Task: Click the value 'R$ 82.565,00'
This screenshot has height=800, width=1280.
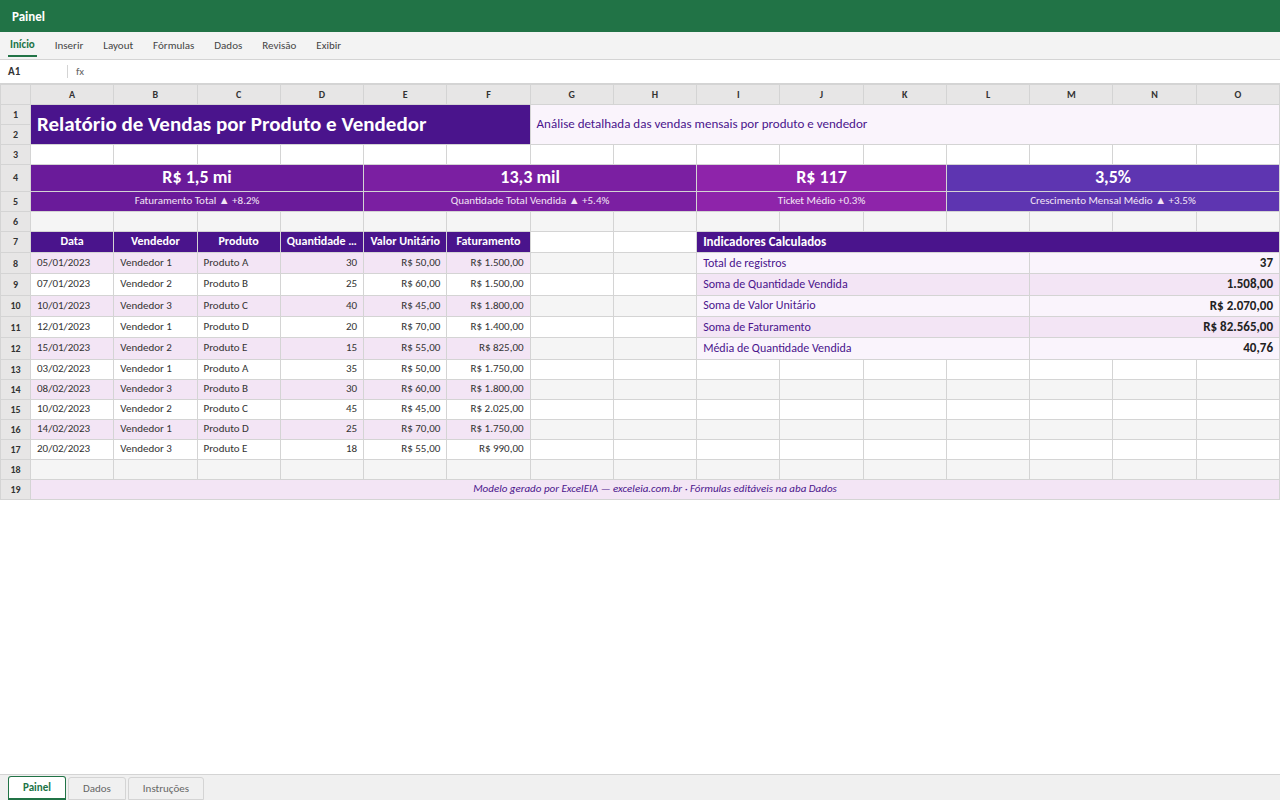Action: pos(1155,327)
